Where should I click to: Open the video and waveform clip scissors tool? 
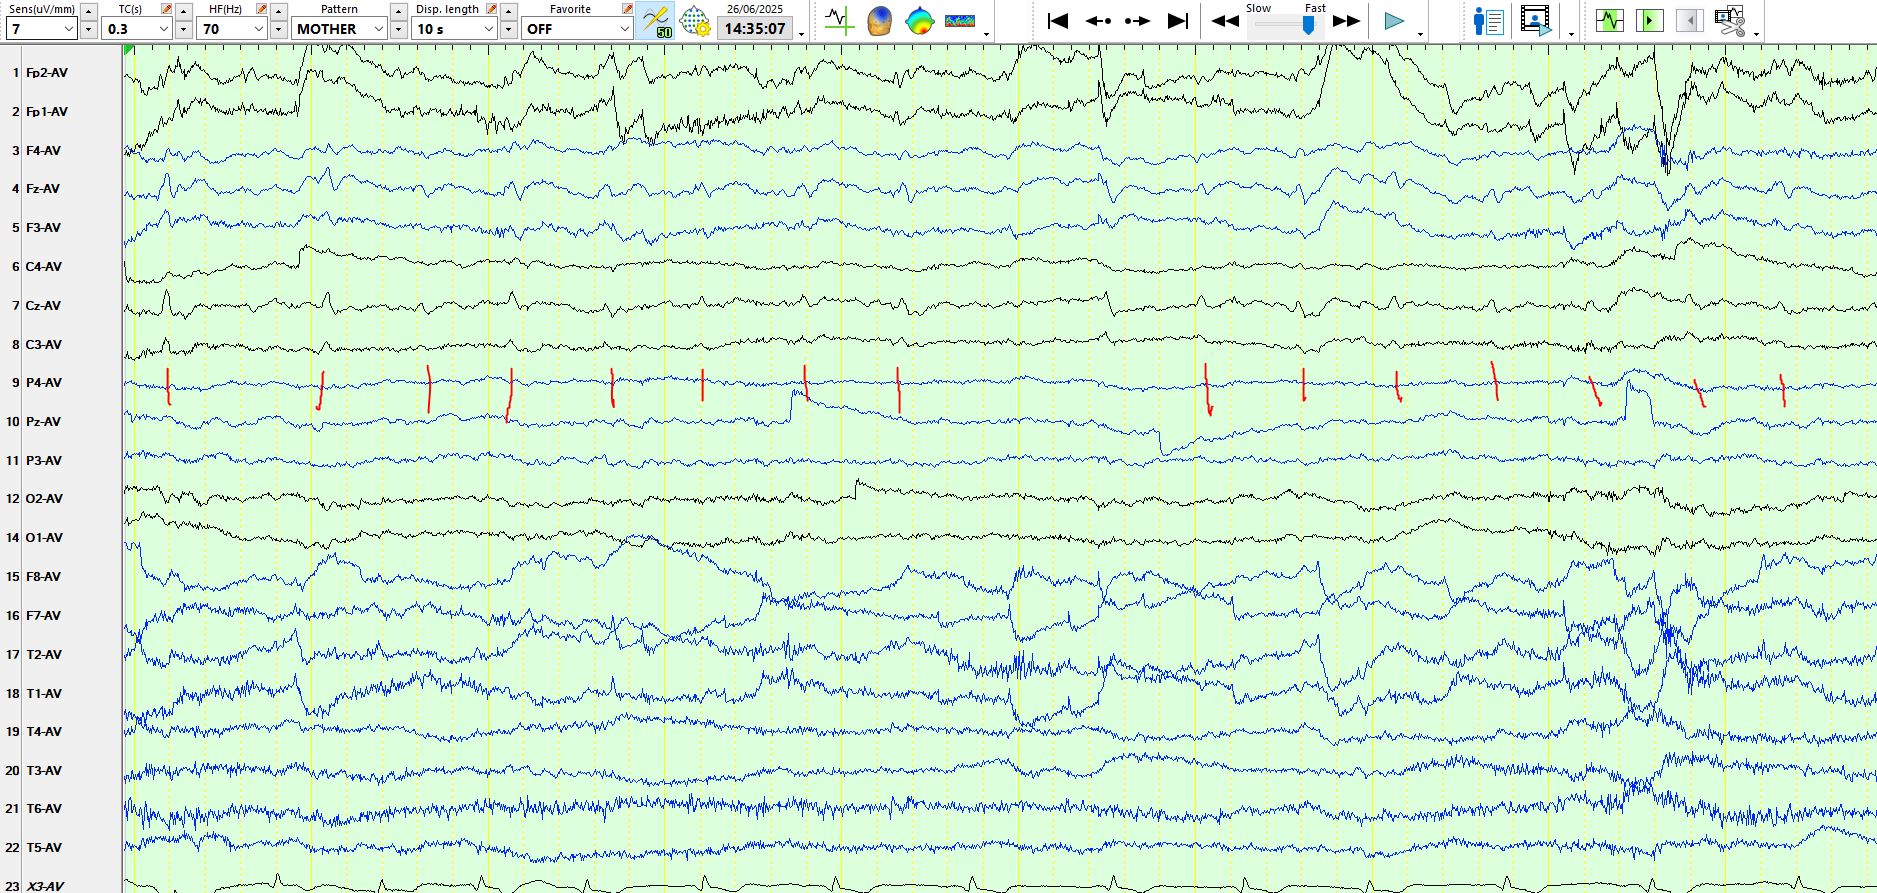[1730, 21]
